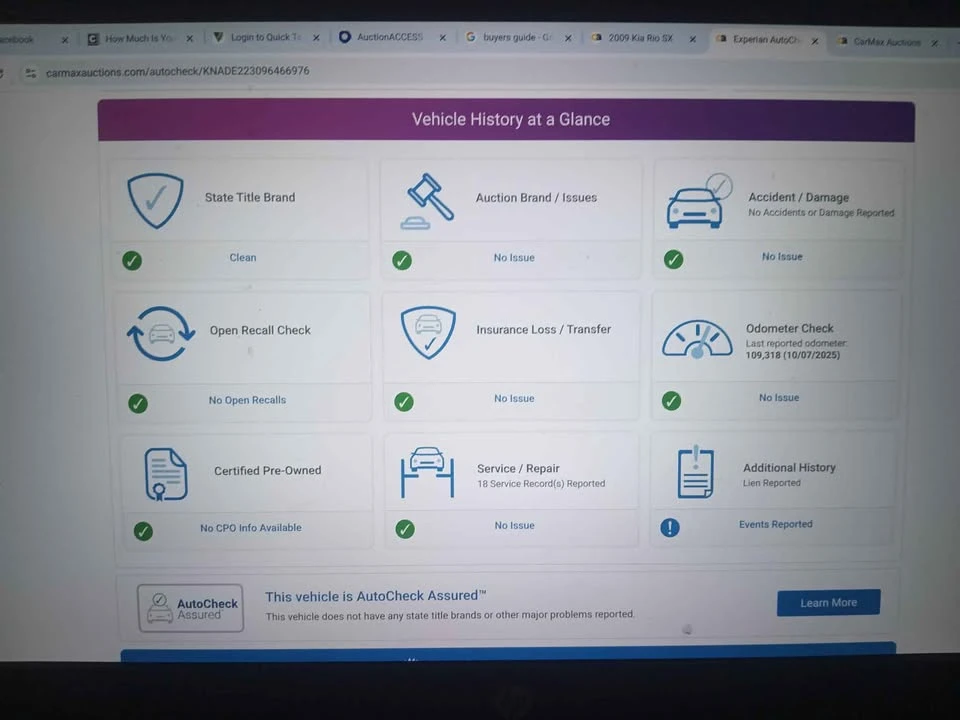
Task: Click No Accidents or Damage Reported text
Action: coord(821,212)
